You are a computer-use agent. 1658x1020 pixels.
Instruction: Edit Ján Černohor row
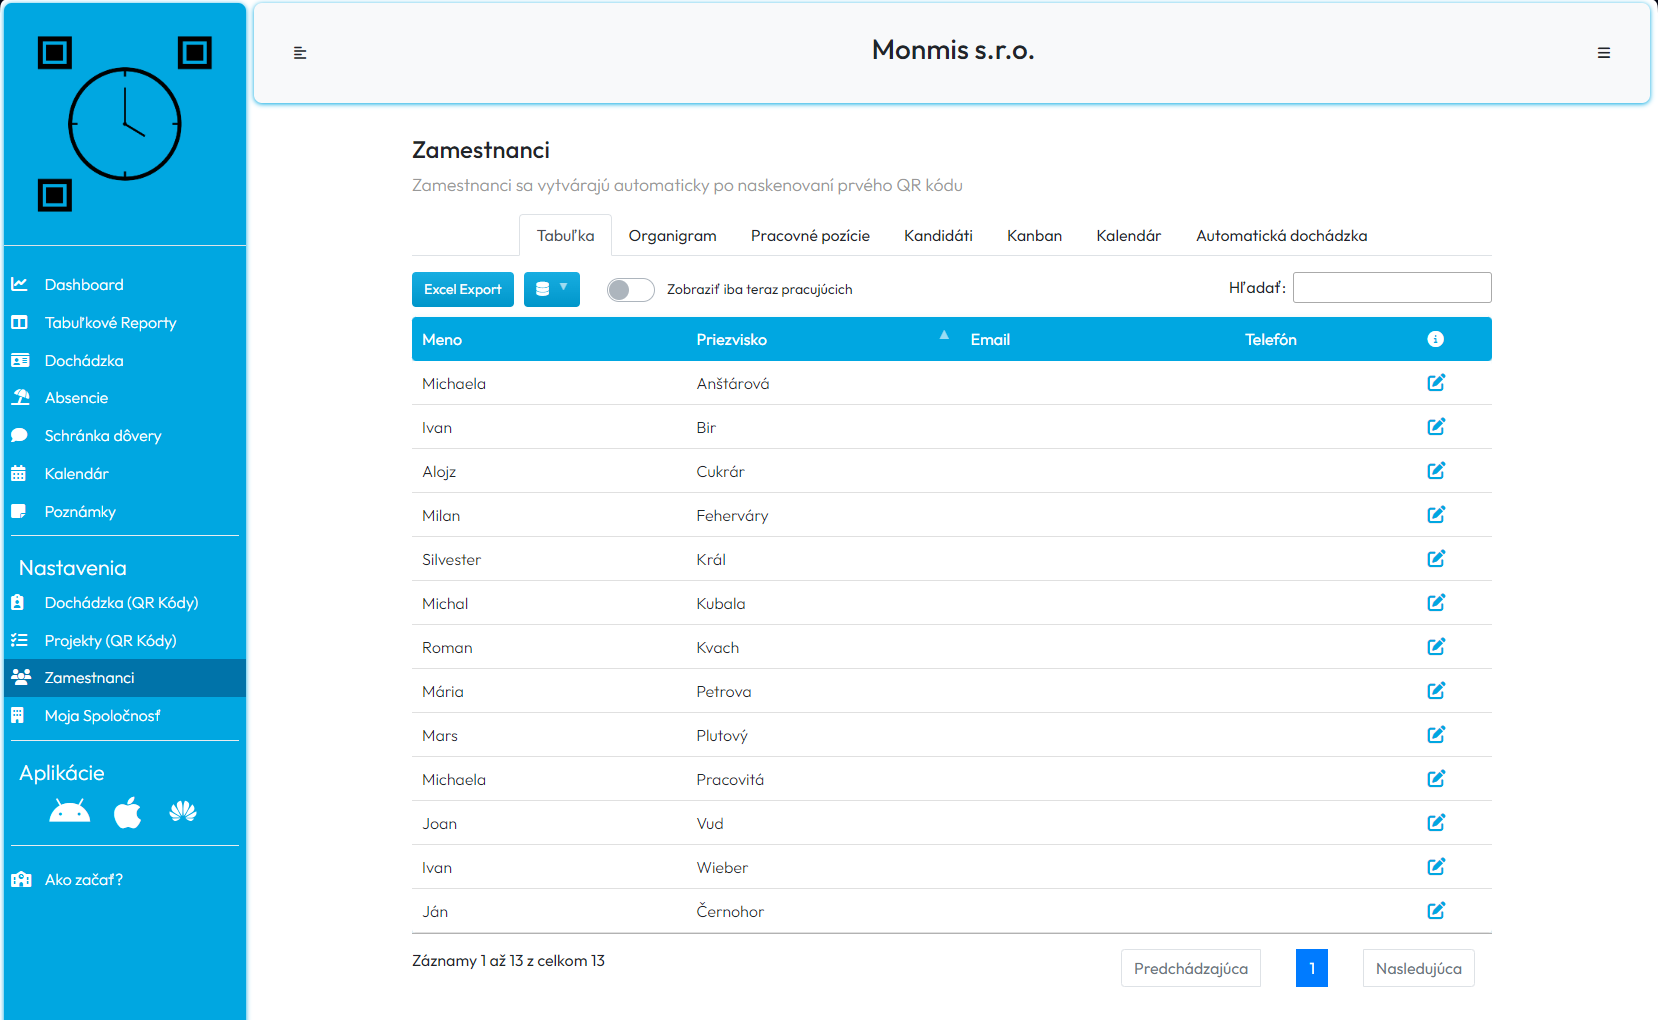coord(1436,911)
